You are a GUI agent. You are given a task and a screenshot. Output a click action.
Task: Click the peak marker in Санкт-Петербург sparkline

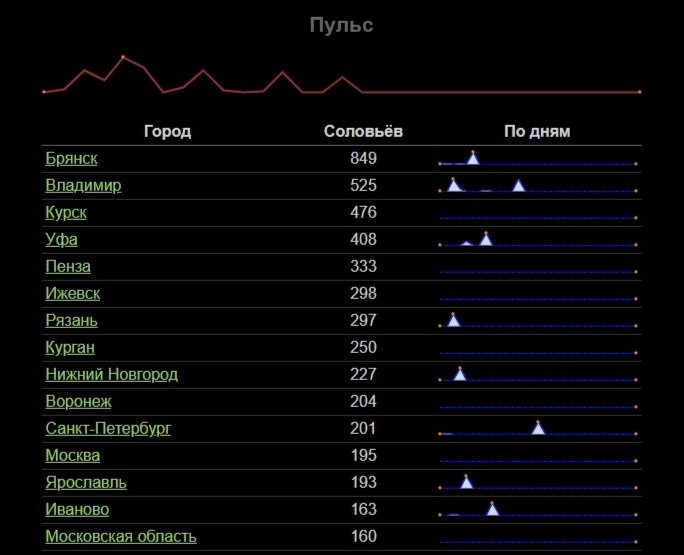click(x=538, y=427)
